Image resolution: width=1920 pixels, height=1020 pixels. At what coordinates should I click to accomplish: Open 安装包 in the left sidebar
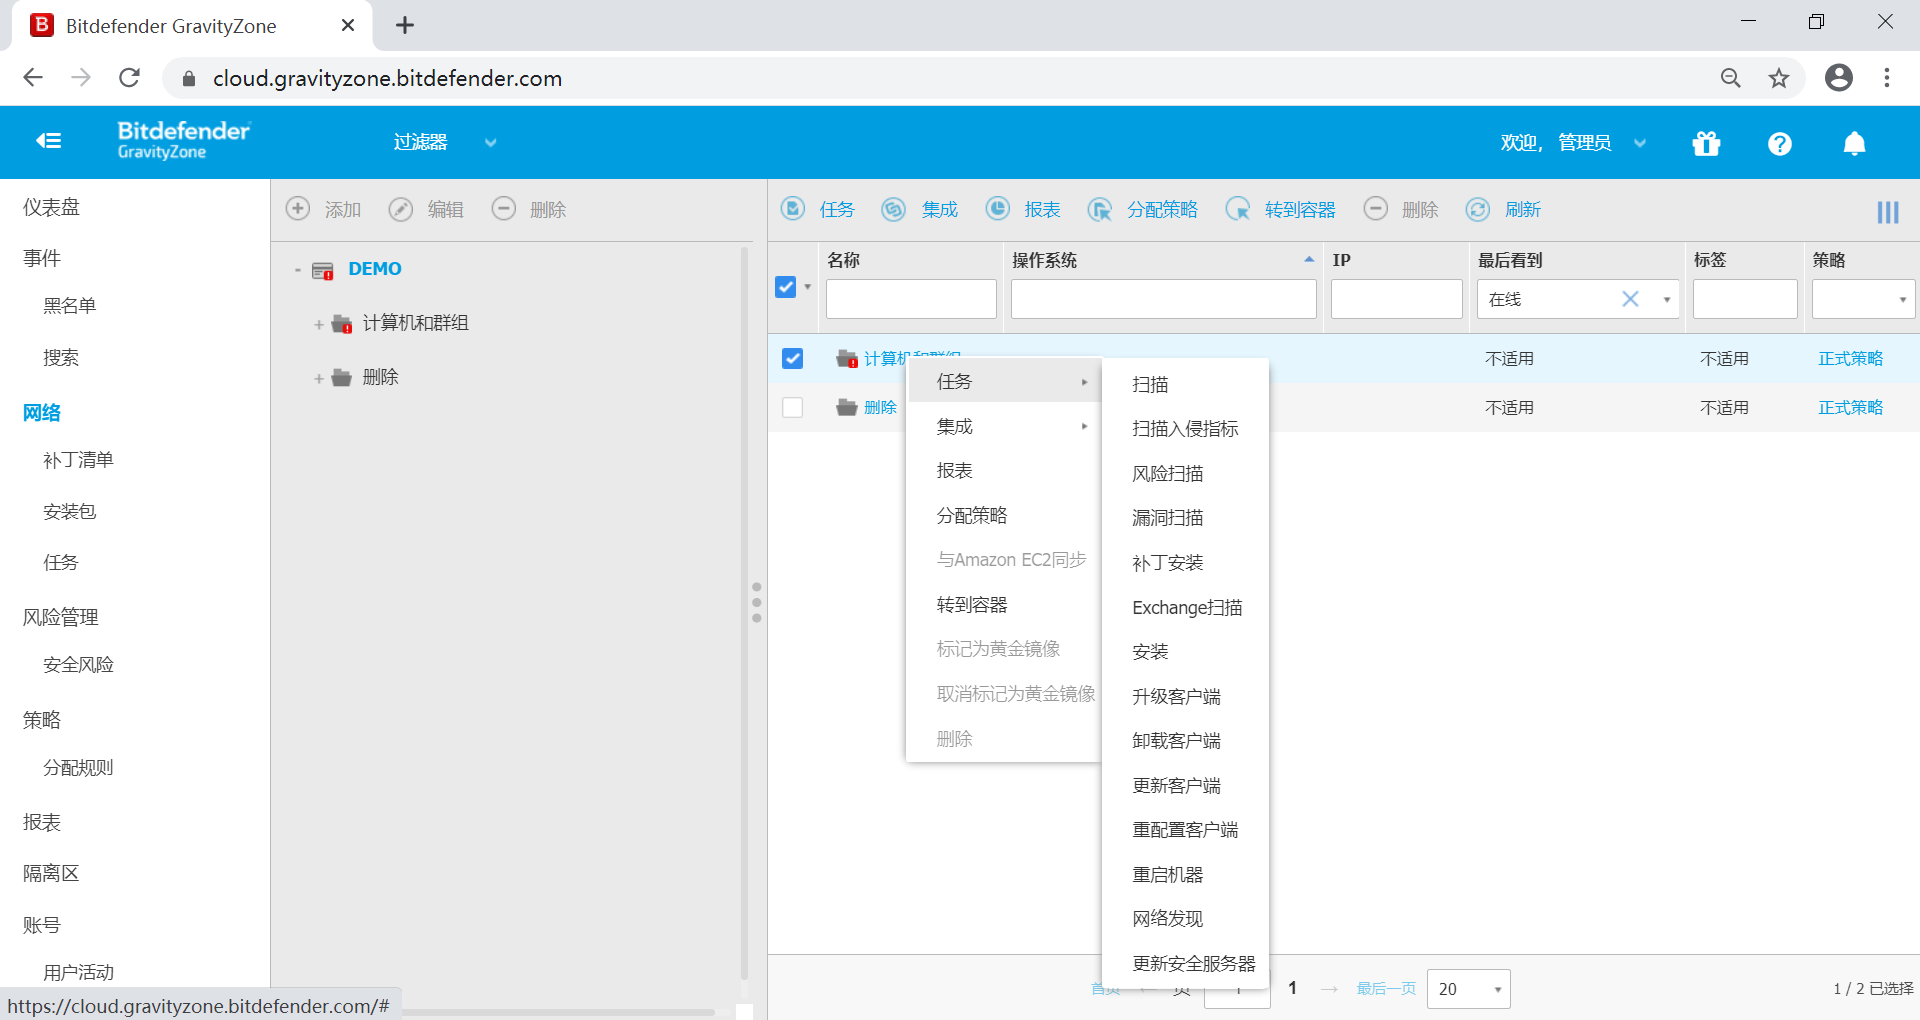(x=69, y=512)
